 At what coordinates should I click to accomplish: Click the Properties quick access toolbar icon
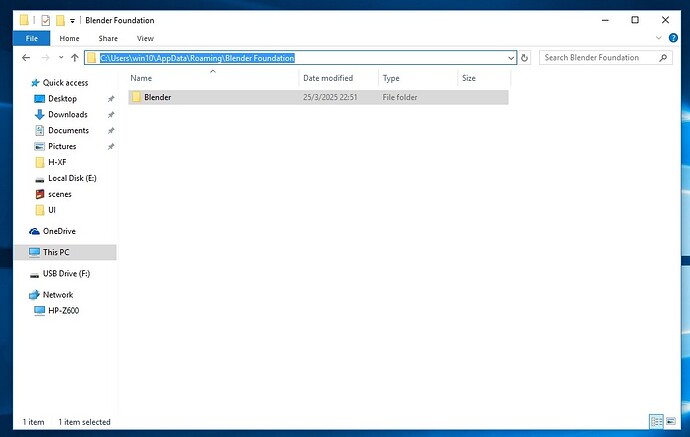pos(45,20)
